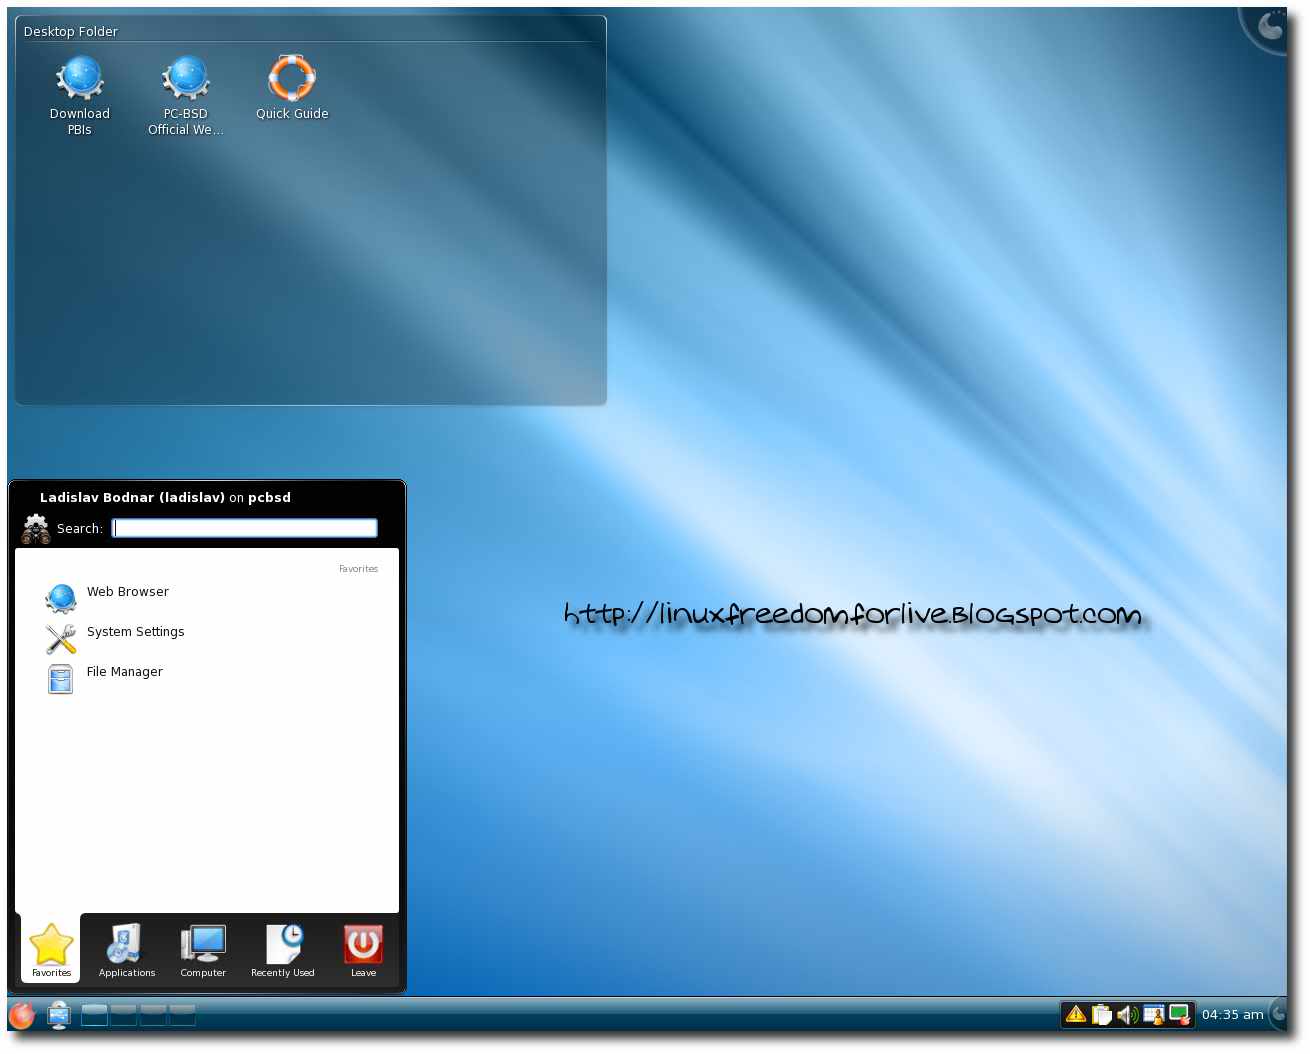1310x1054 pixels.
Task: Click the launcher Search input field
Action: click(245, 528)
